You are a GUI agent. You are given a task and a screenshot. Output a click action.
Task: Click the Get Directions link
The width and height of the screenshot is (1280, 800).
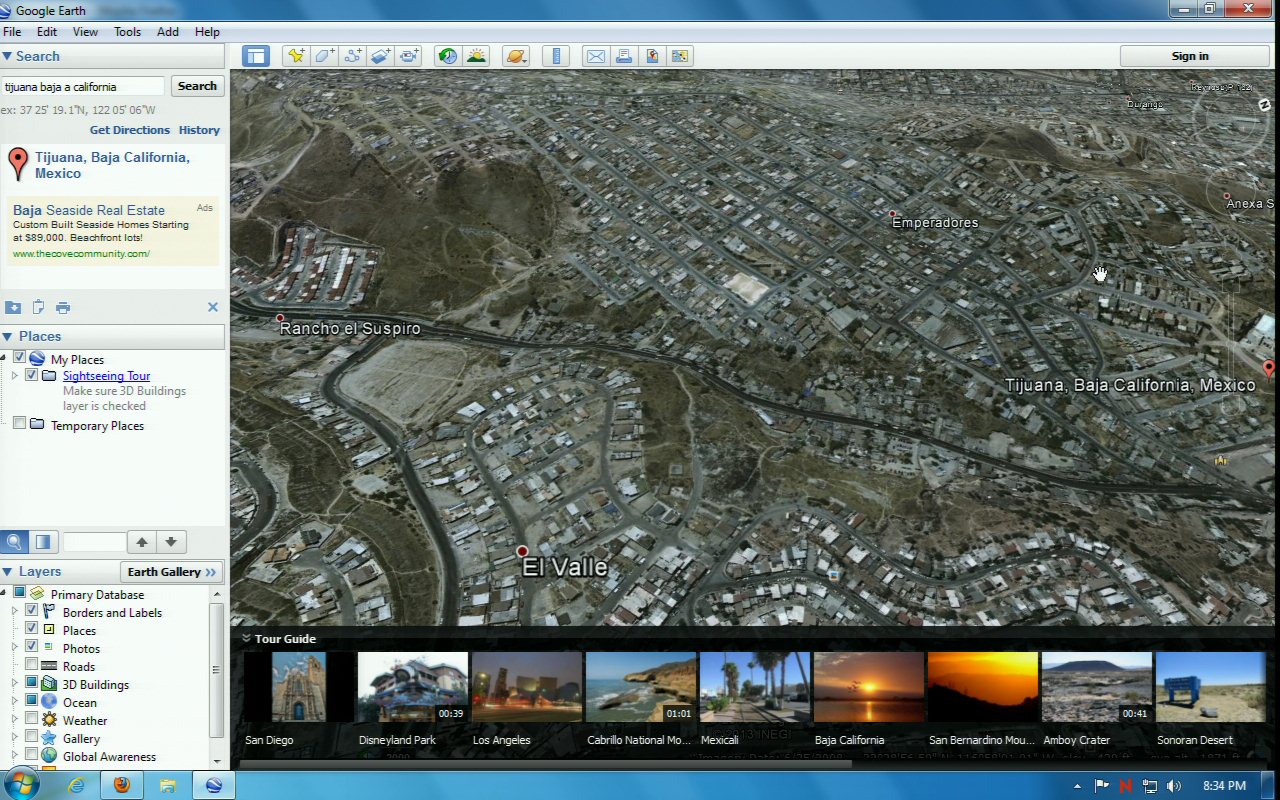click(x=130, y=130)
